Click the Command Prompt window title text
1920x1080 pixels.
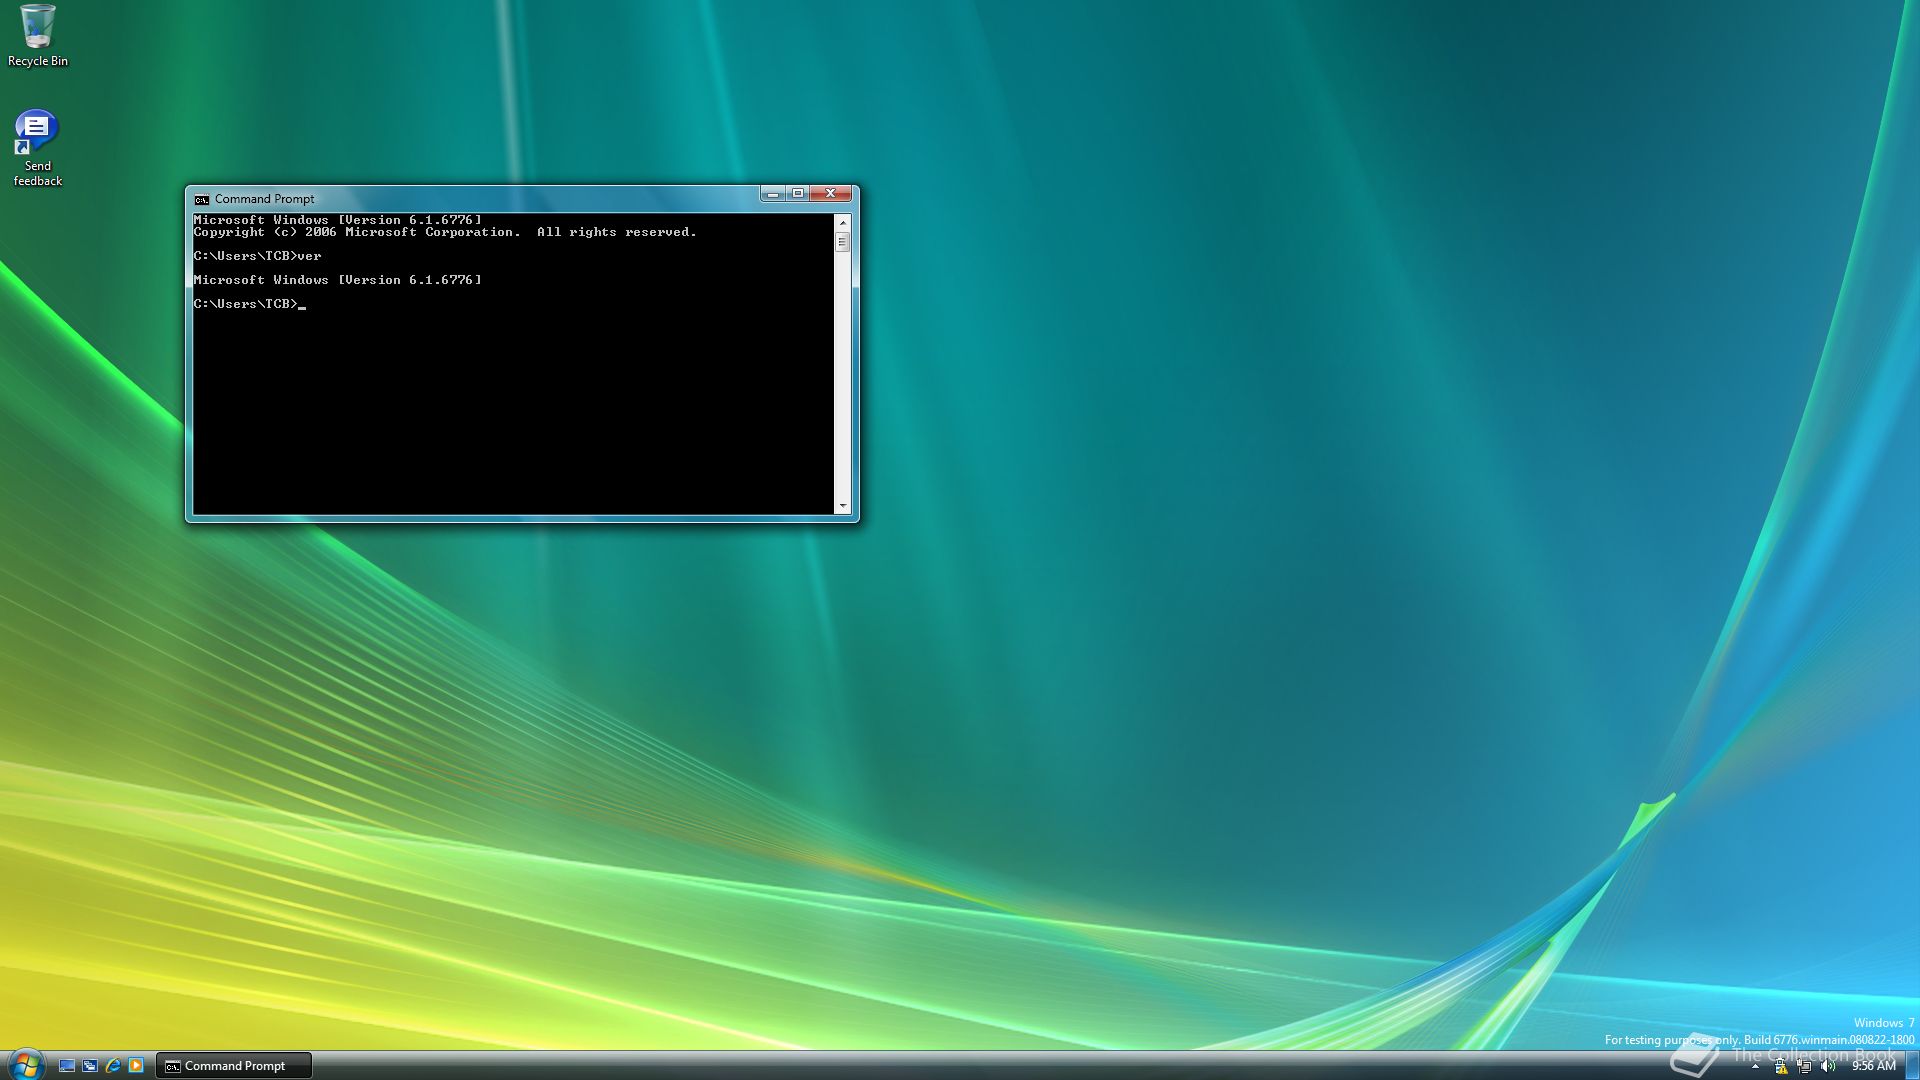pos(264,199)
